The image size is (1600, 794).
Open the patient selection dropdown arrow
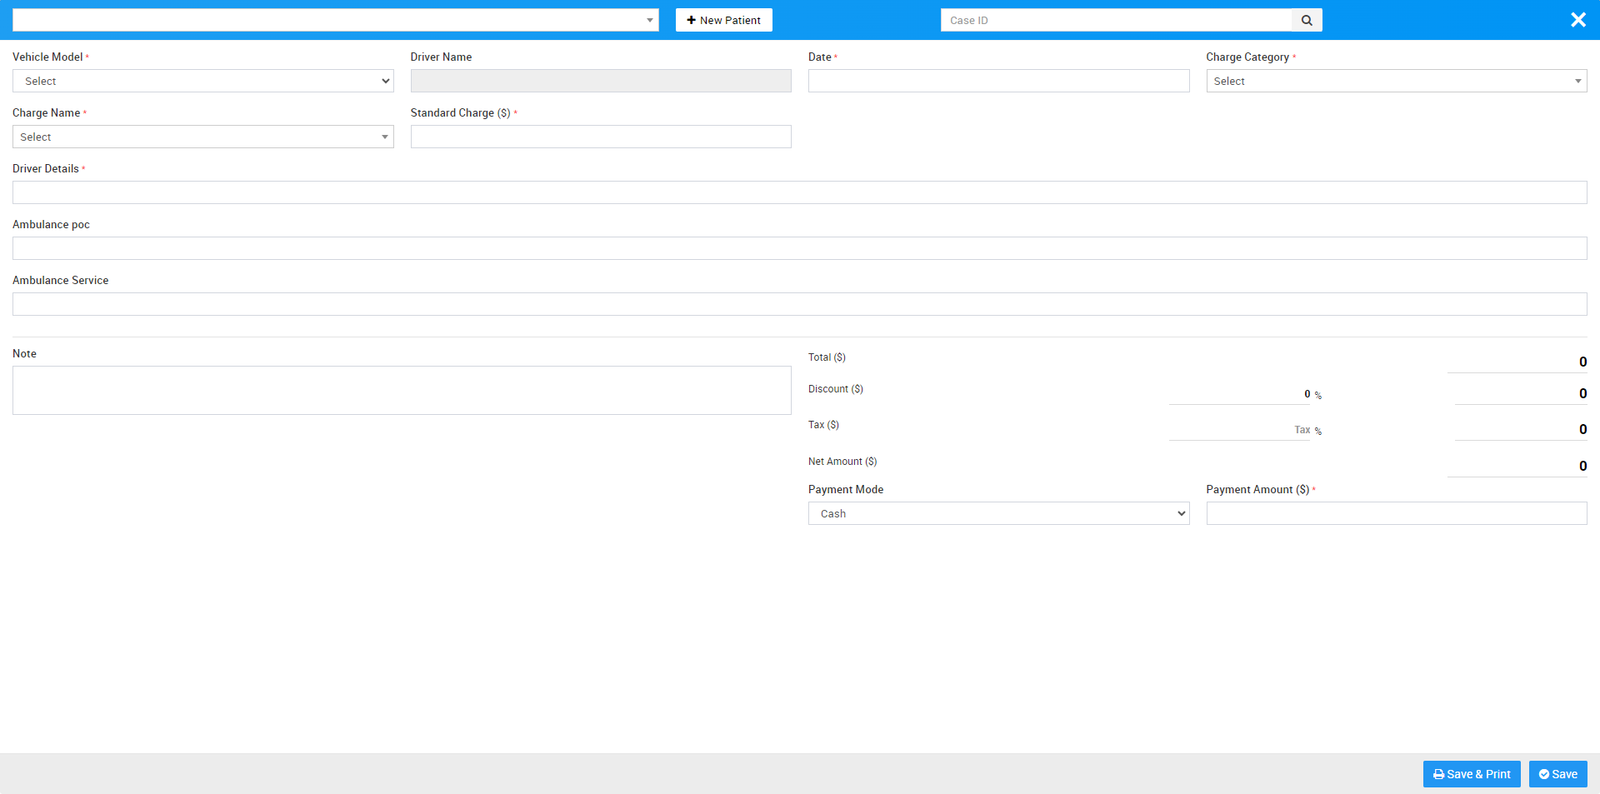pos(649,20)
